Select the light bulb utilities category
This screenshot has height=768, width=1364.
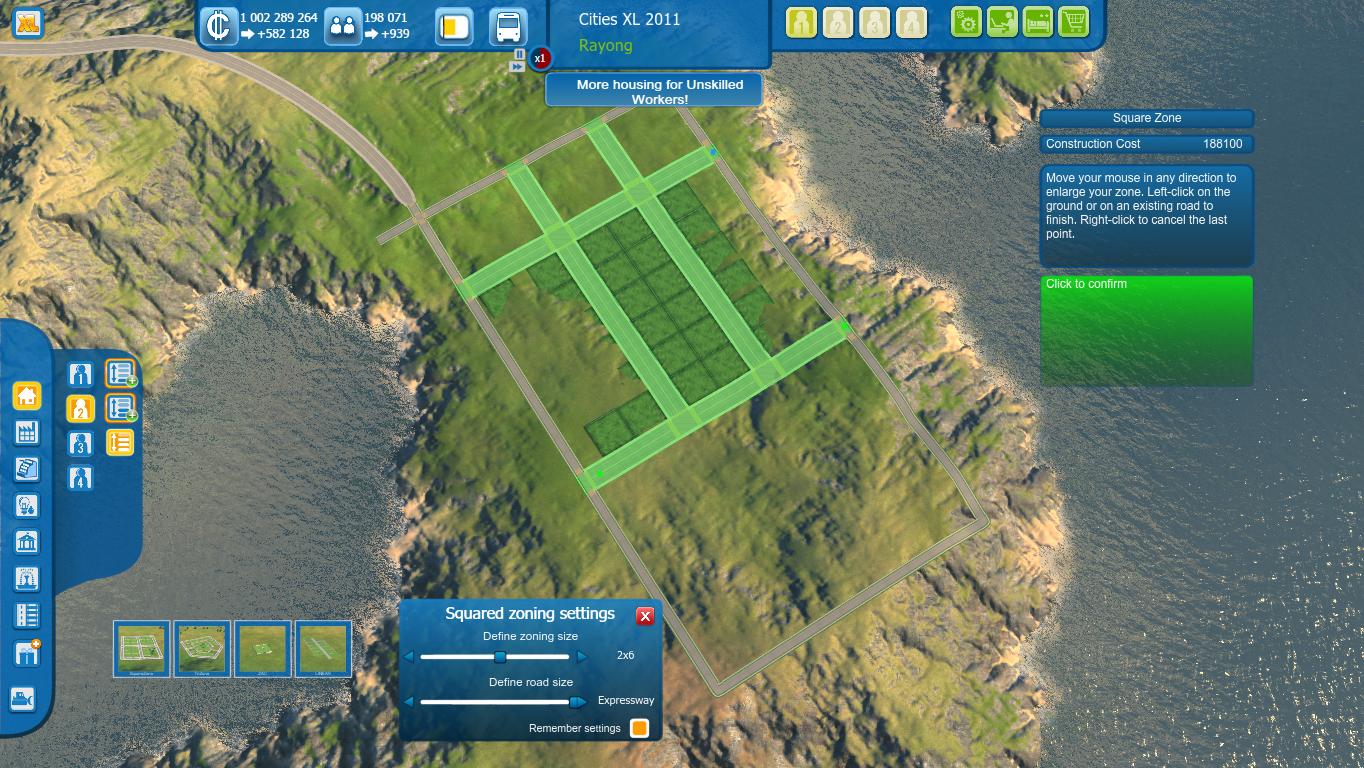[x=27, y=506]
